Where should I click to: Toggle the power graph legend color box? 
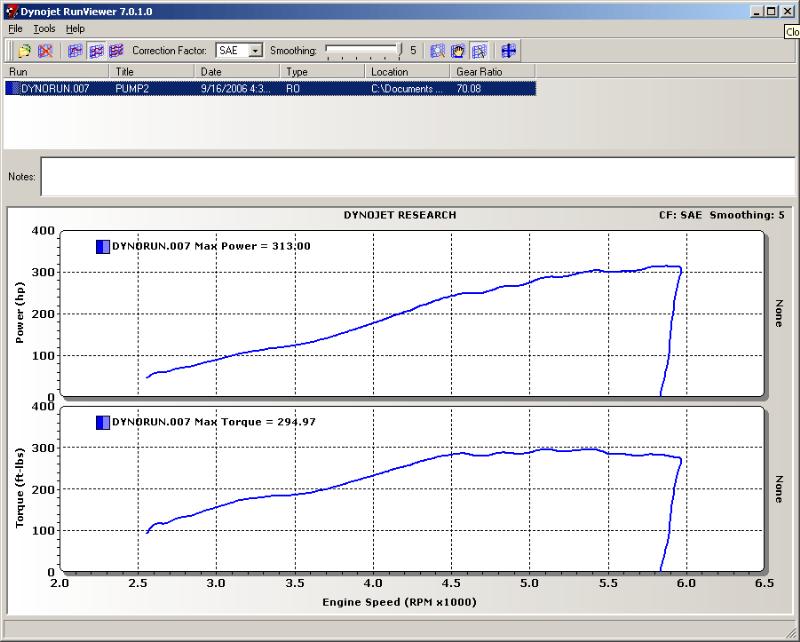pyautogui.click(x=102, y=246)
